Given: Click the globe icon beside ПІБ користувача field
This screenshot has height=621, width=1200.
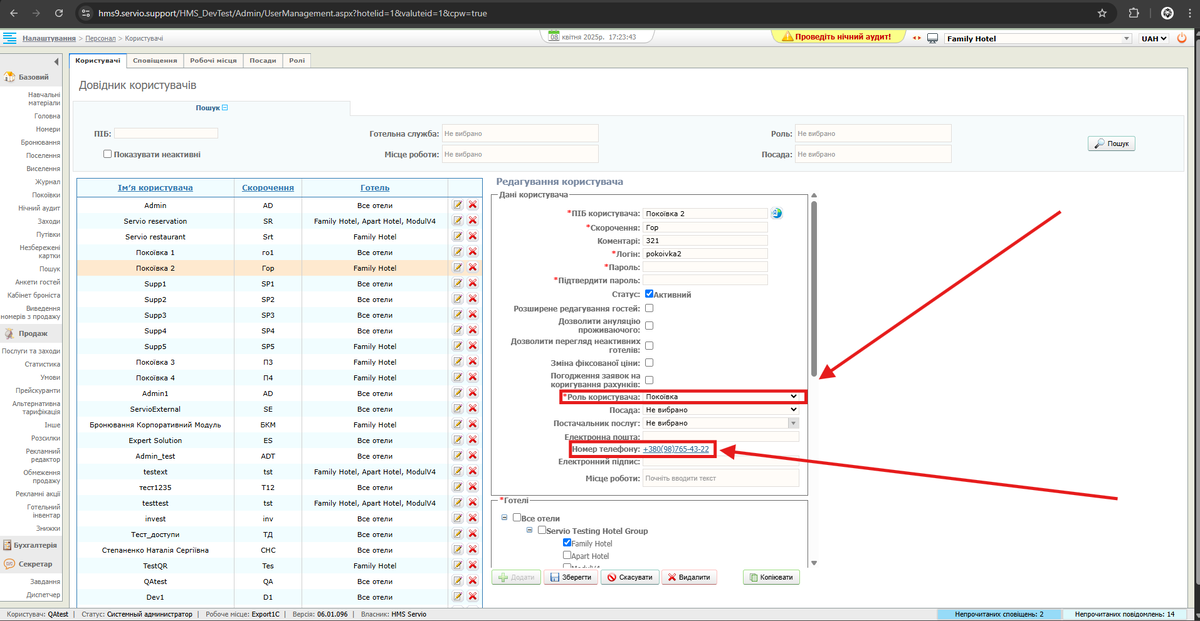Looking at the screenshot, I should coord(776,213).
